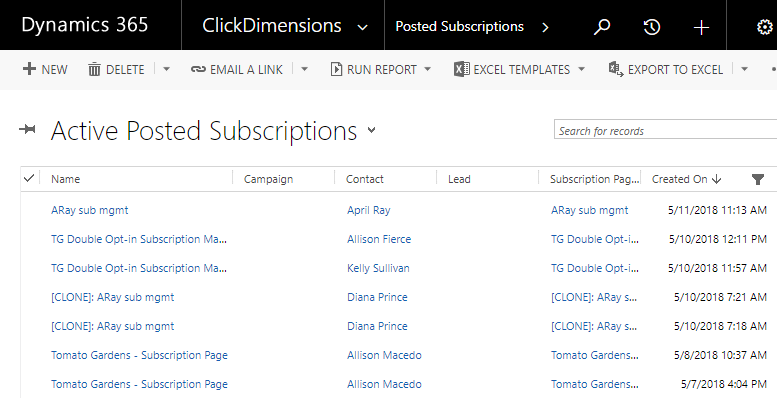Open Kelly Sullivan's TG Double Opt-in subscription name
This screenshot has width=777, height=398.
click(139, 268)
